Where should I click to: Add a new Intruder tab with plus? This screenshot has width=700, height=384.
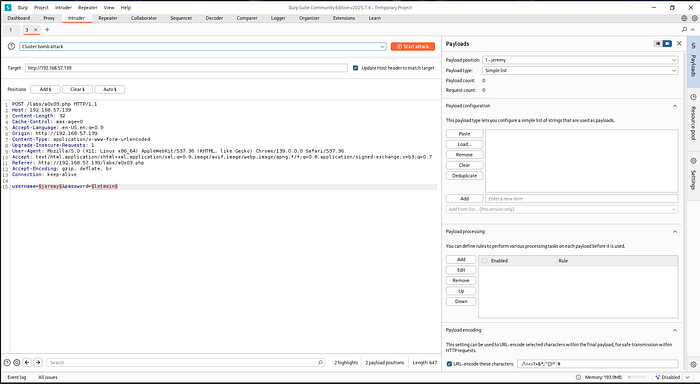click(47, 29)
